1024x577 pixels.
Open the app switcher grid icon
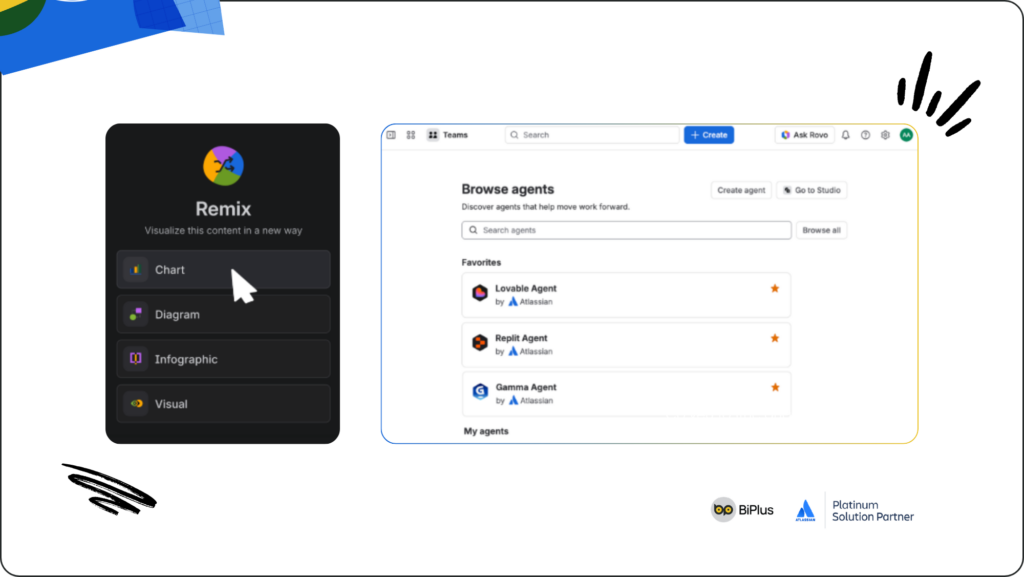(x=411, y=135)
